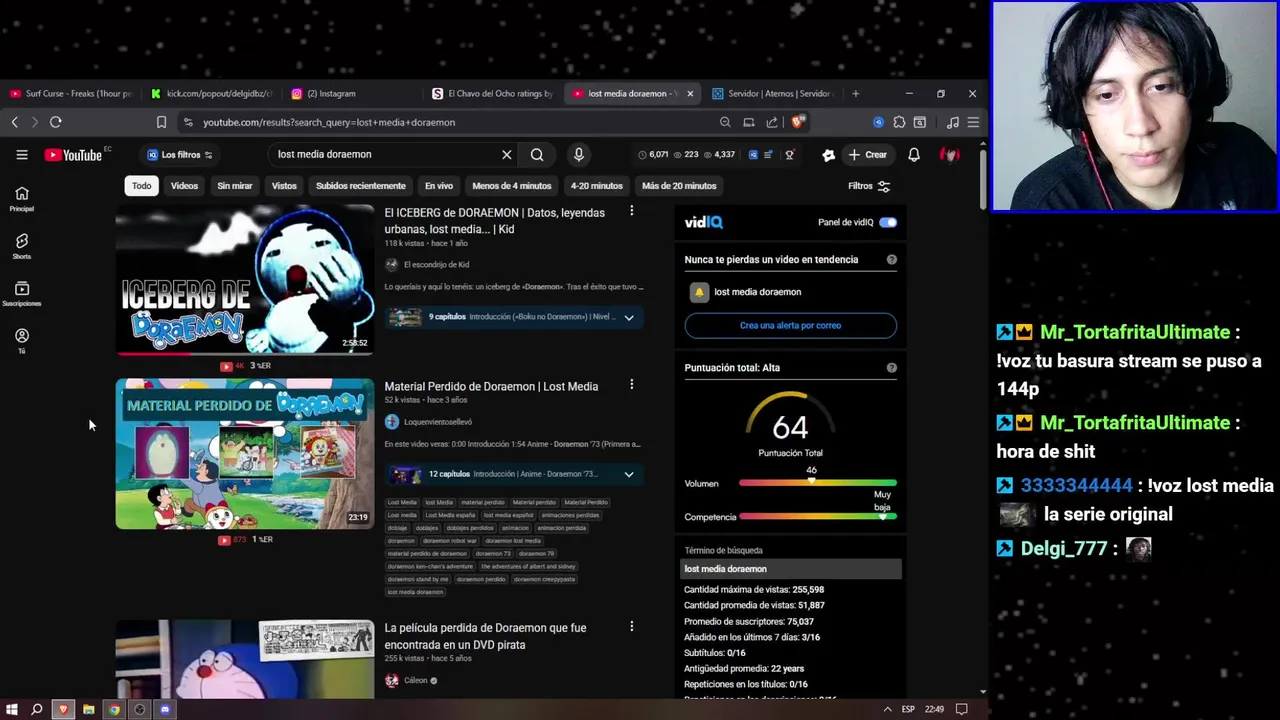This screenshot has height=720, width=1280.
Task: Open Suscripciones in the sidebar
Action: [x=22, y=293]
